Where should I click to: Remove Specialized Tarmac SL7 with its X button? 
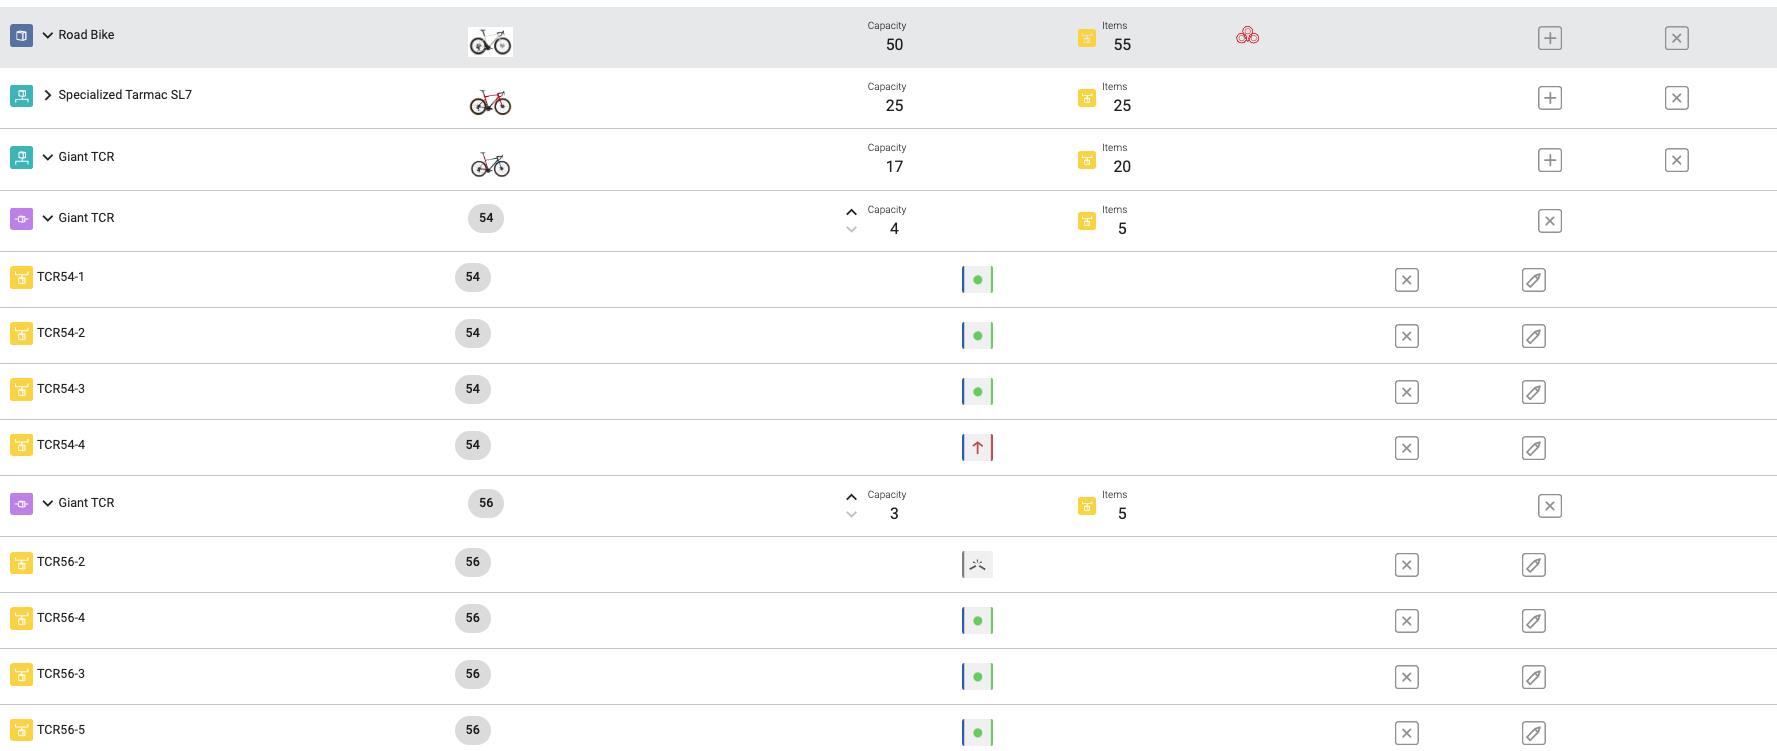(x=1676, y=98)
